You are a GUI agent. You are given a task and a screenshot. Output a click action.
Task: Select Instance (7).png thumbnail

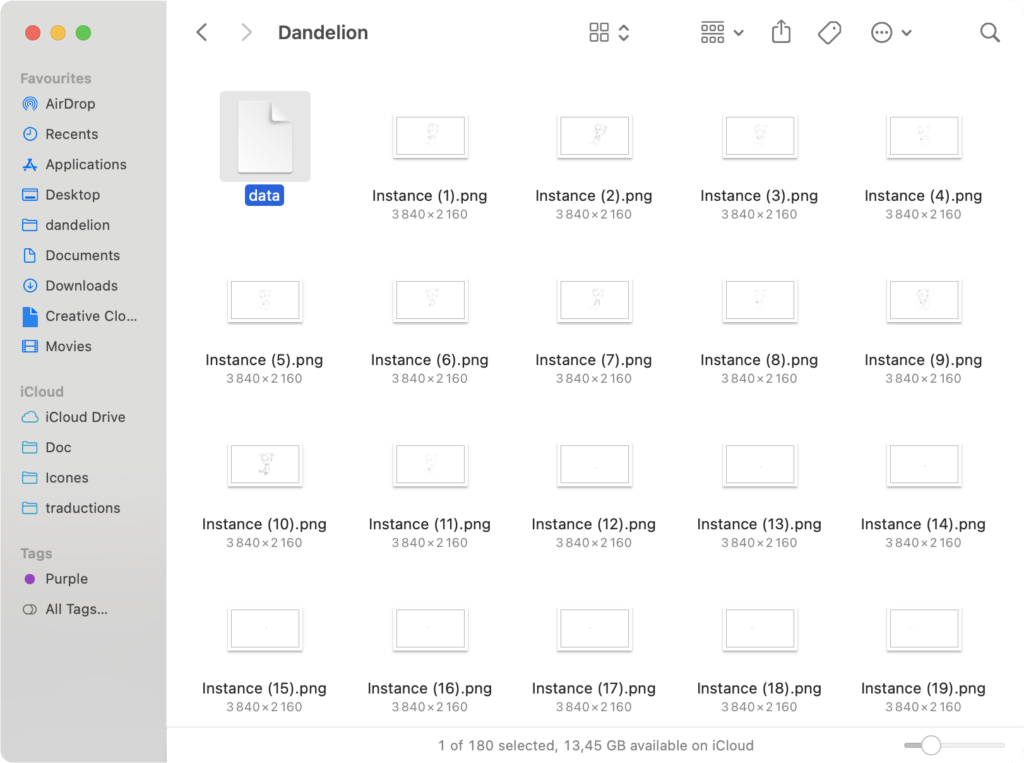click(x=594, y=300)
